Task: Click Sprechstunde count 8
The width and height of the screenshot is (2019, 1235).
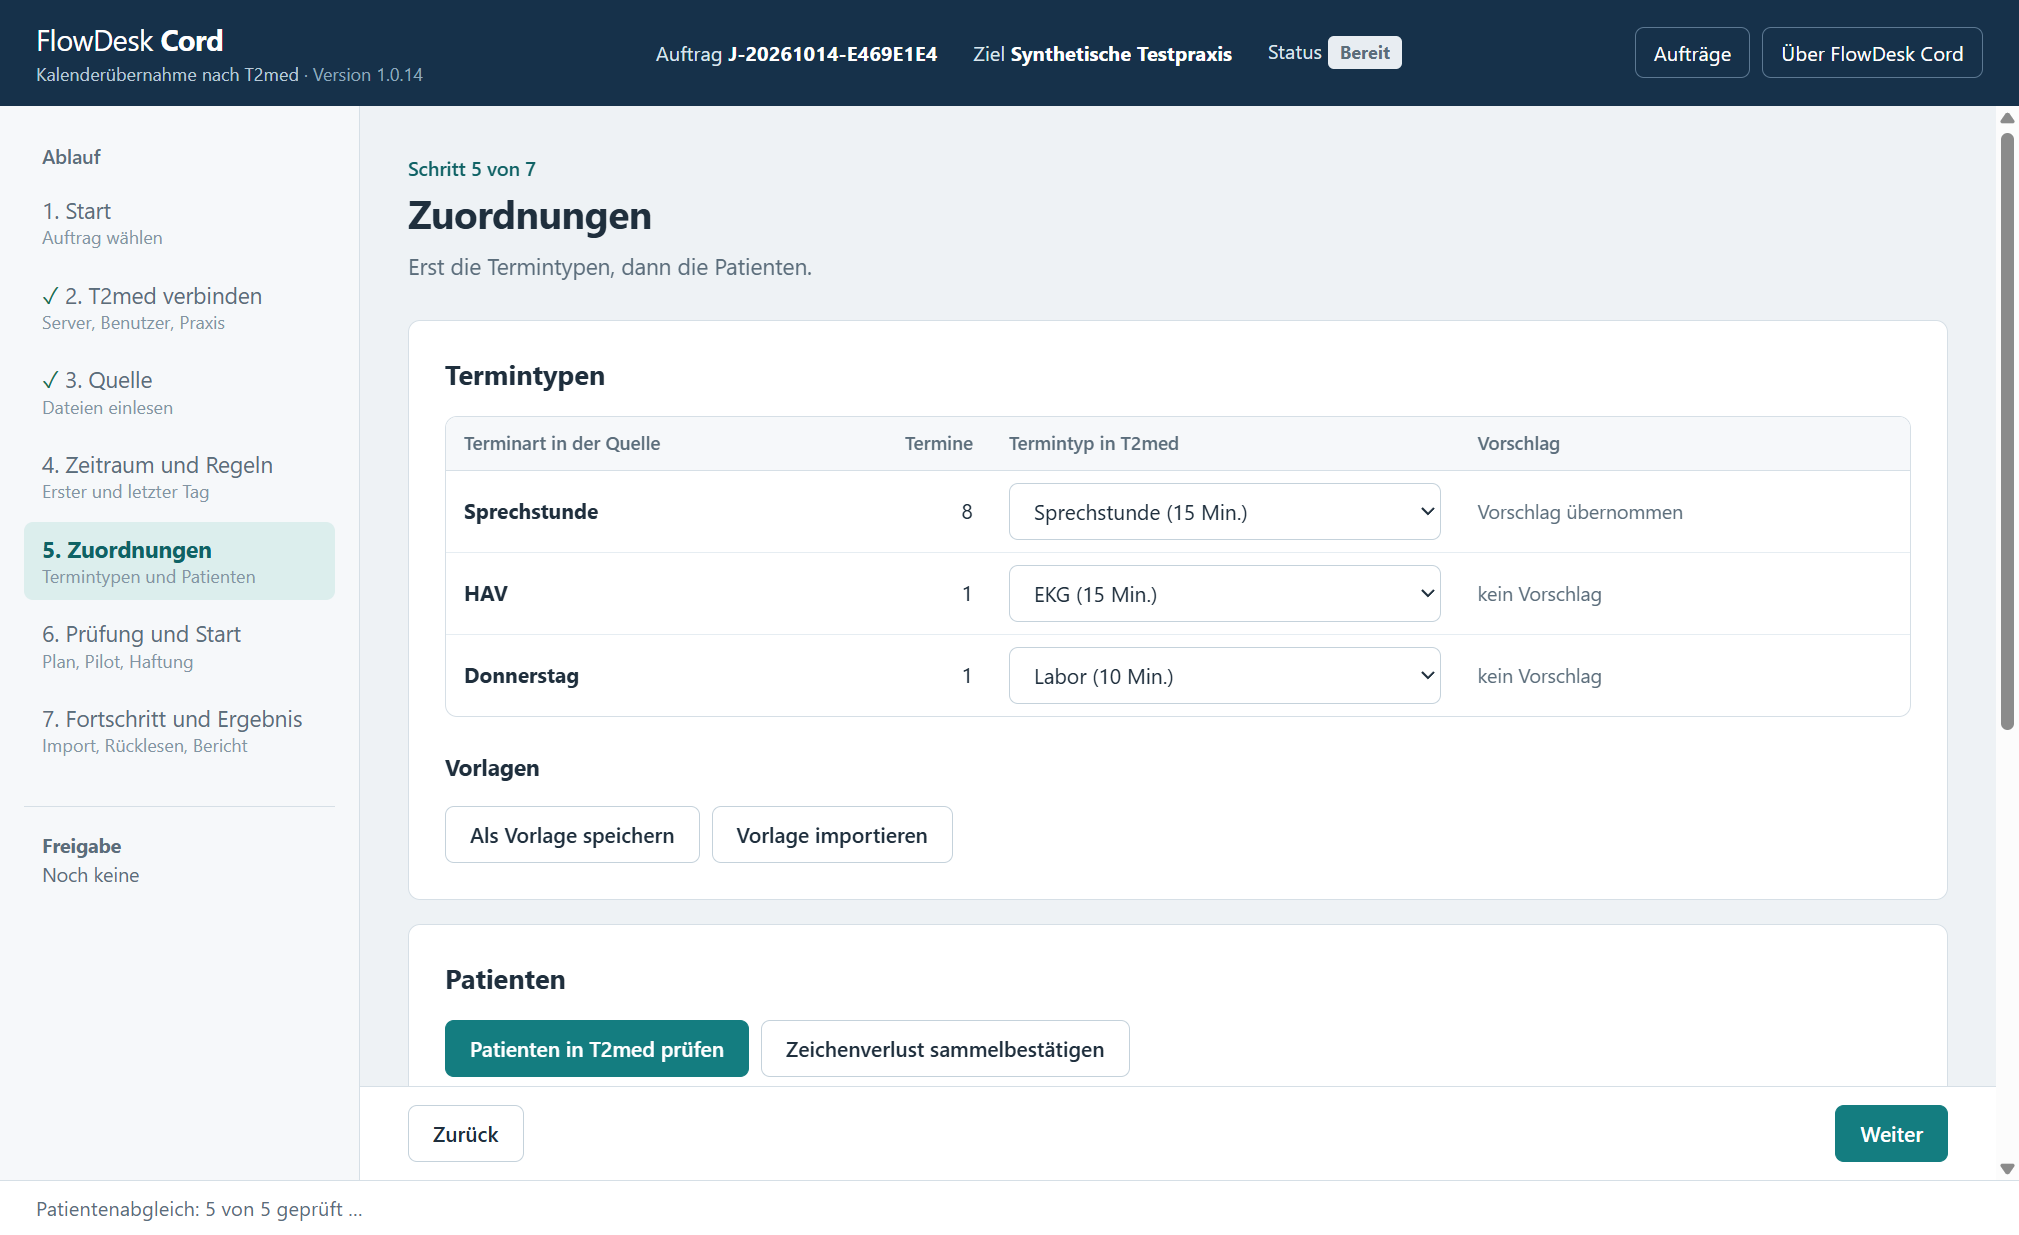Action: (967, 512)
